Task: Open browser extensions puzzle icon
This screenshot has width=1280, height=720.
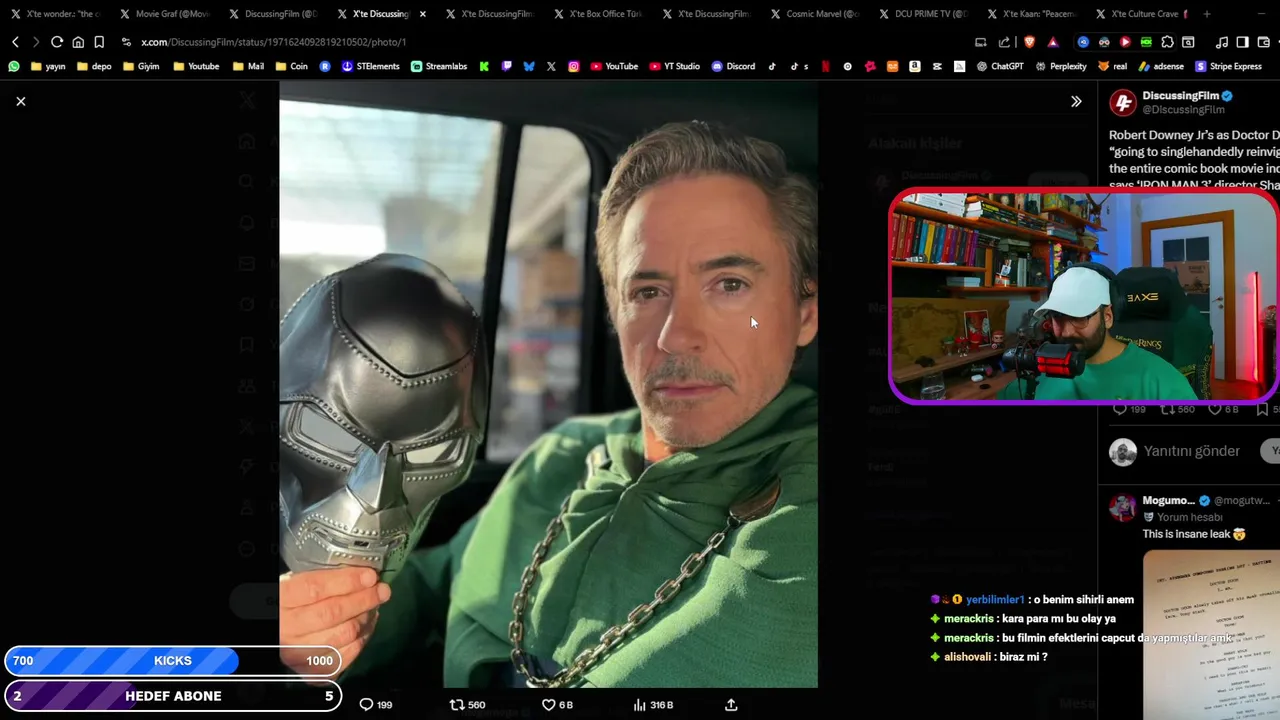Action: (x=1167, y=42)
